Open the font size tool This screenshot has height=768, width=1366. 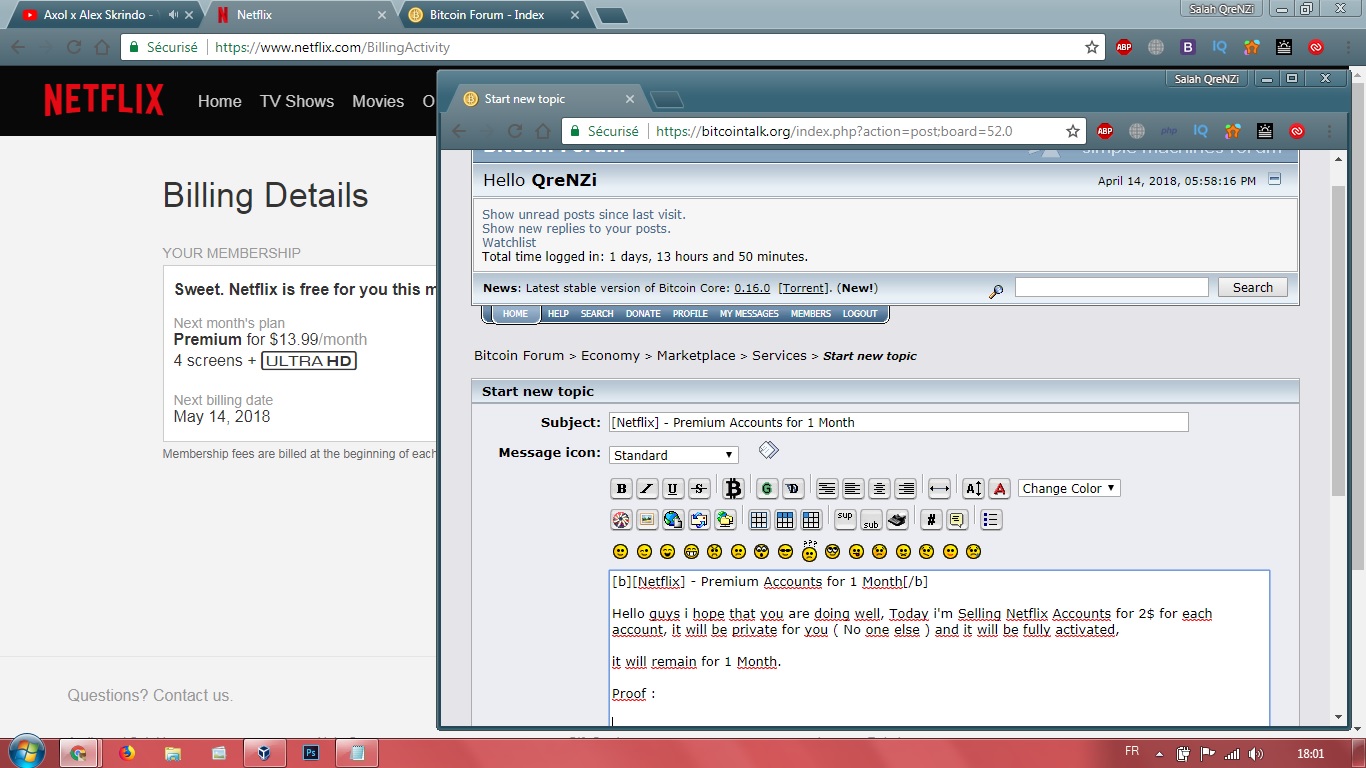tap(973, 489)
